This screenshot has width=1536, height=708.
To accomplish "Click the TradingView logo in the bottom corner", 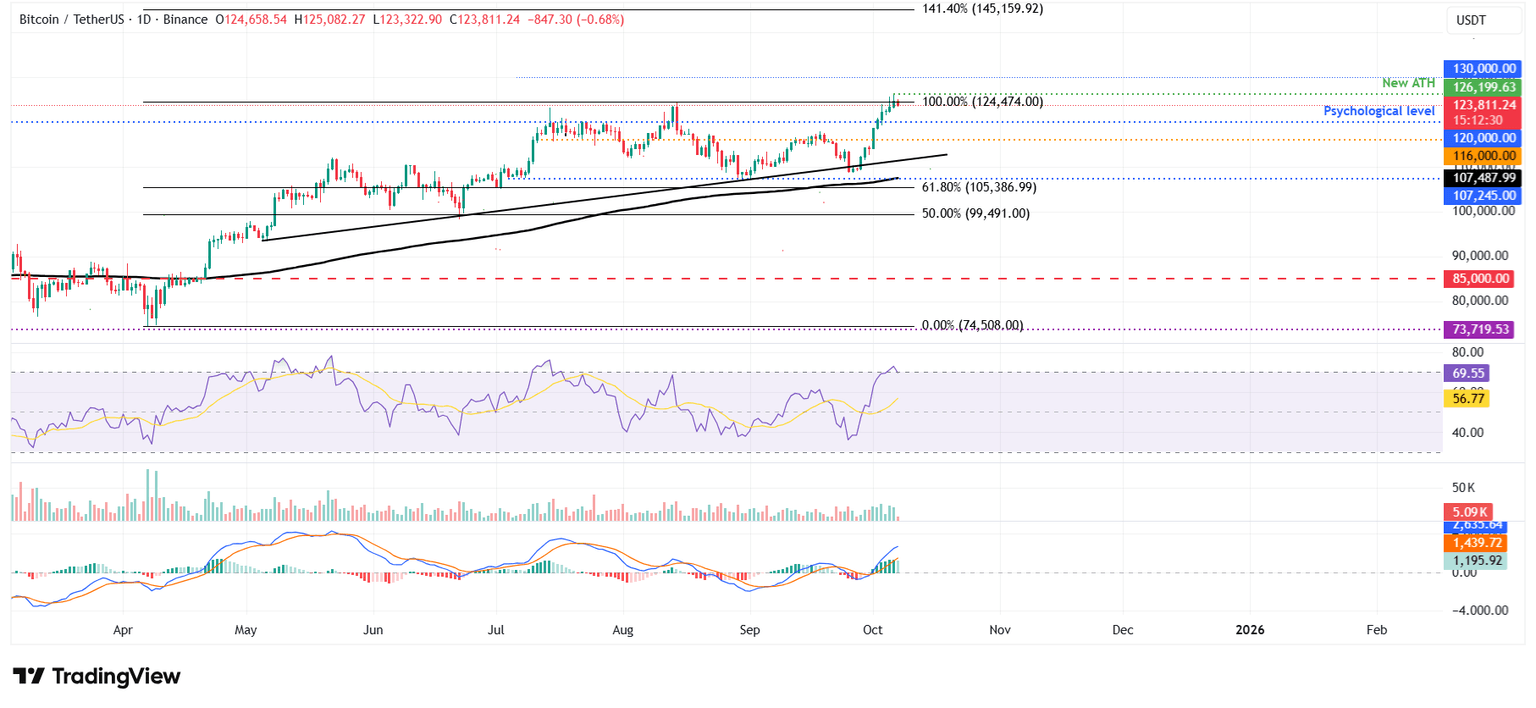I will [x=95, y=676].
